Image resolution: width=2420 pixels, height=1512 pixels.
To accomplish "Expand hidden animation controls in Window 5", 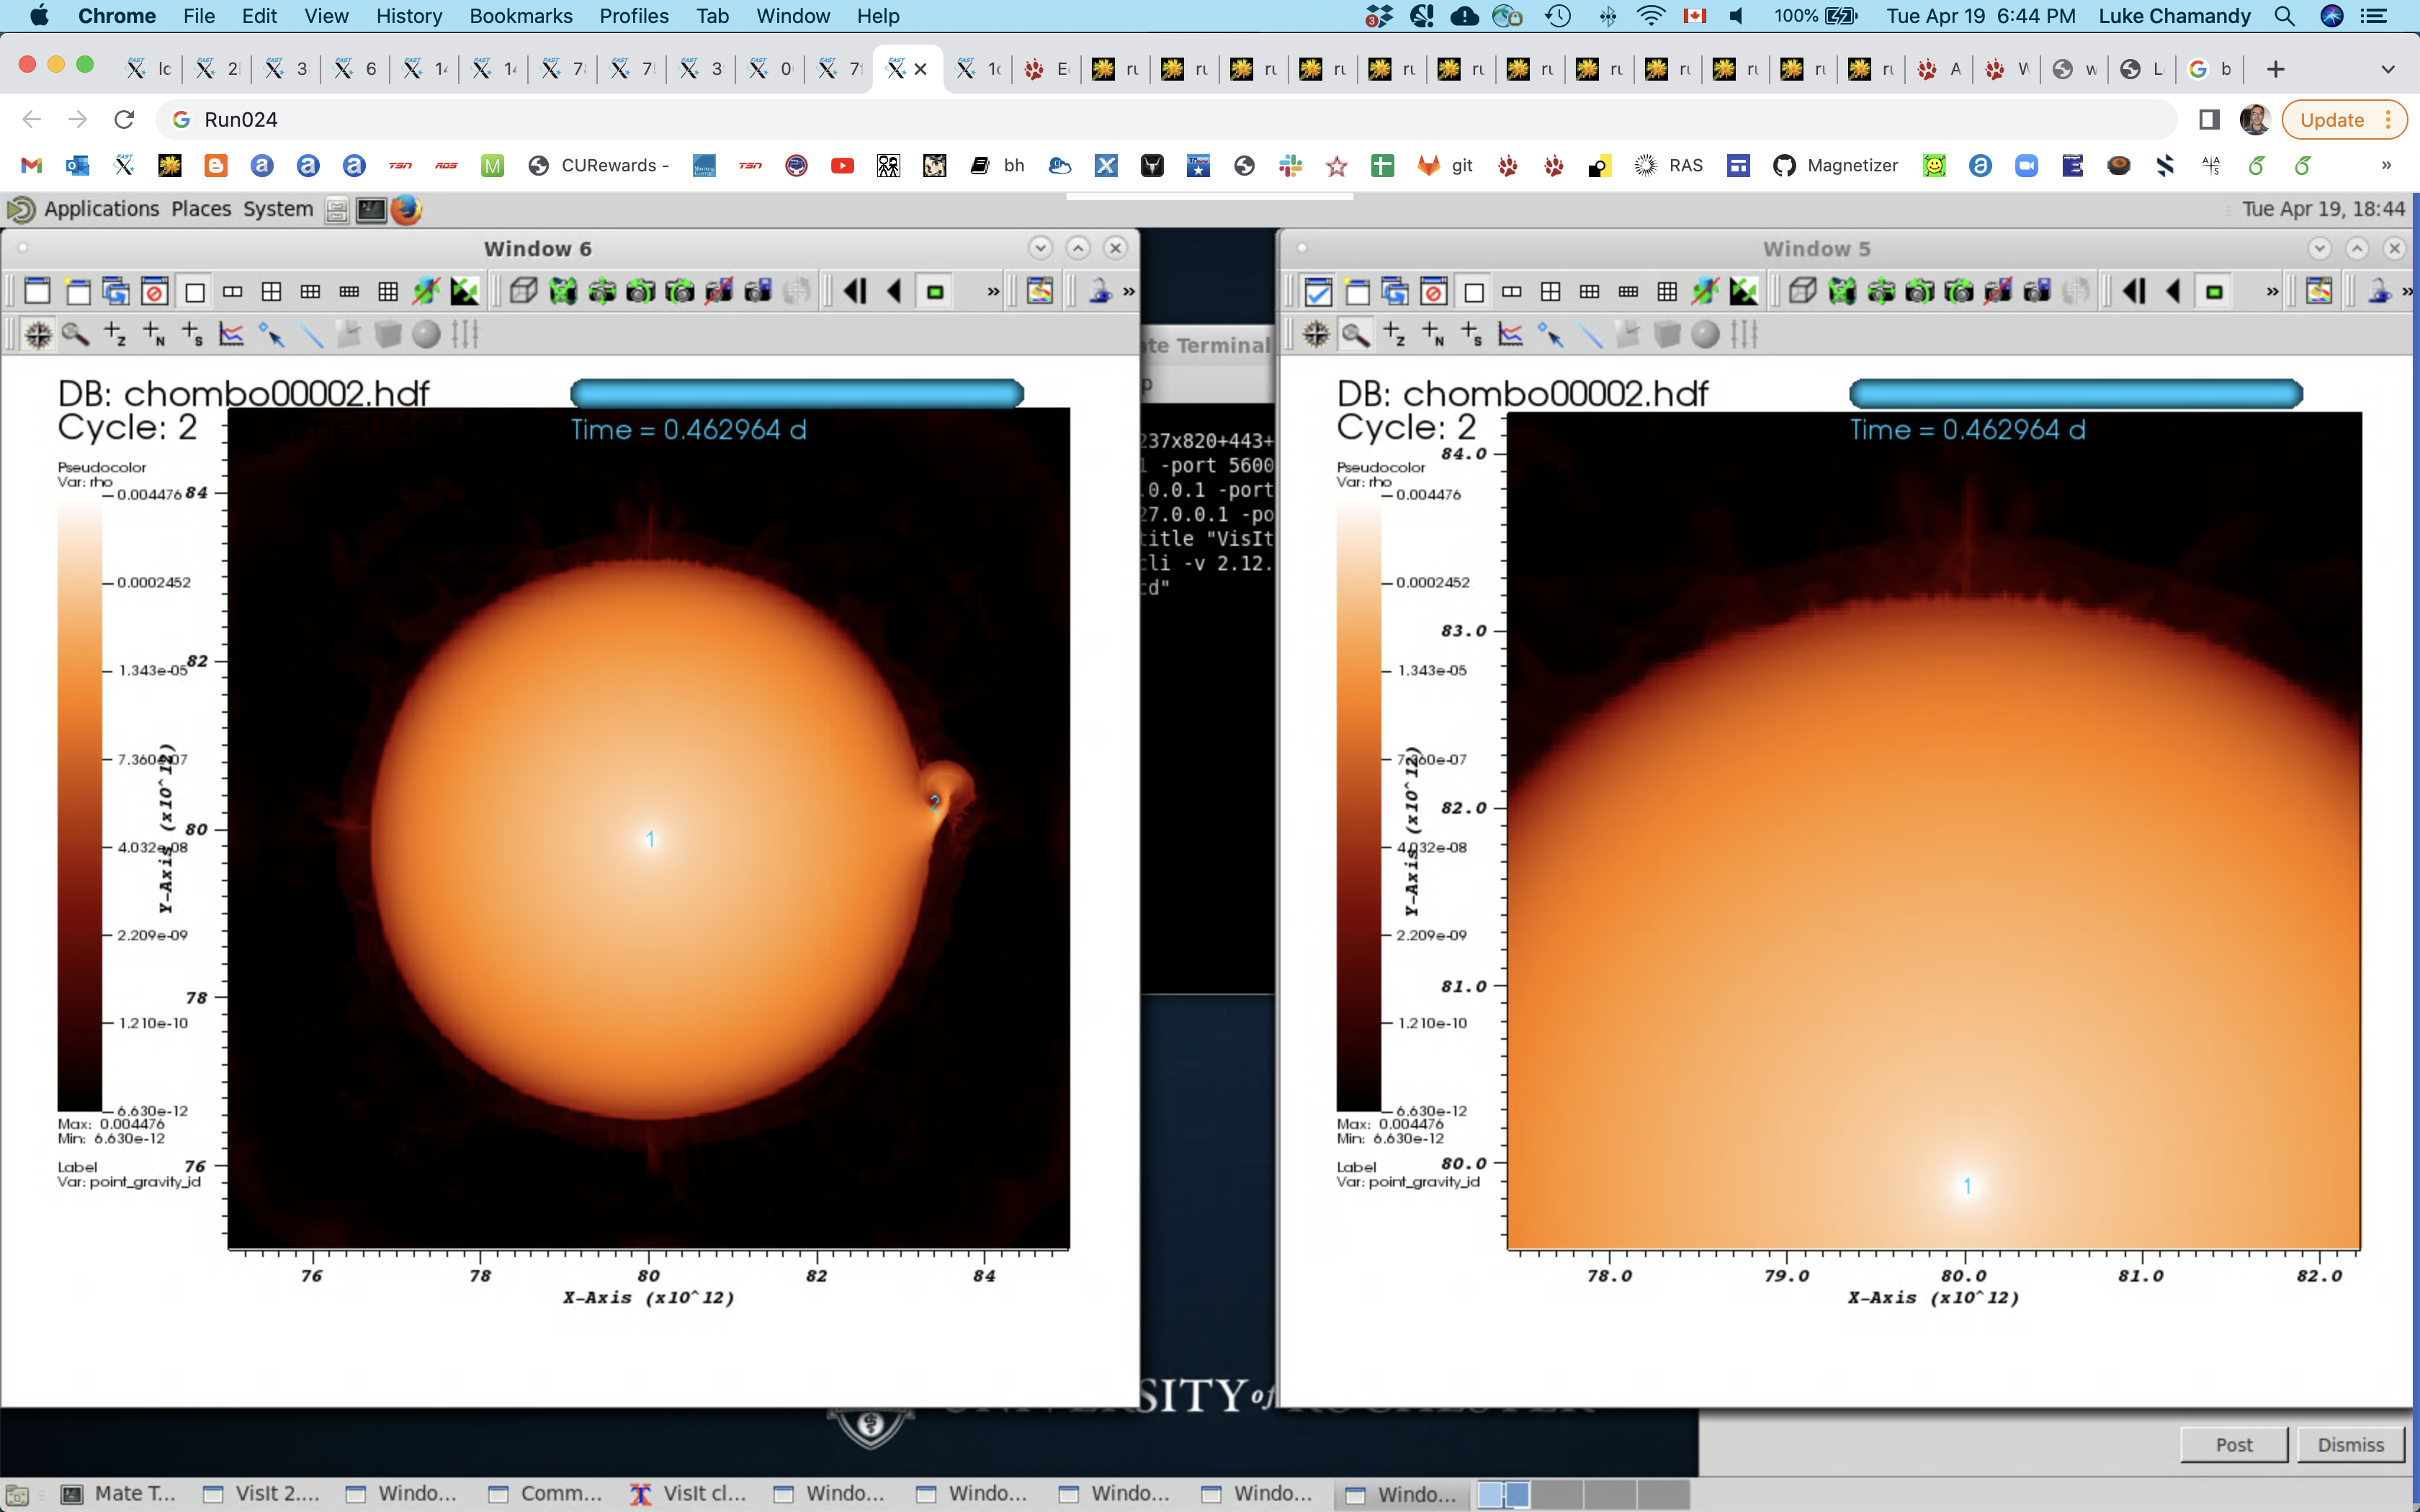I will [2272, 291].
